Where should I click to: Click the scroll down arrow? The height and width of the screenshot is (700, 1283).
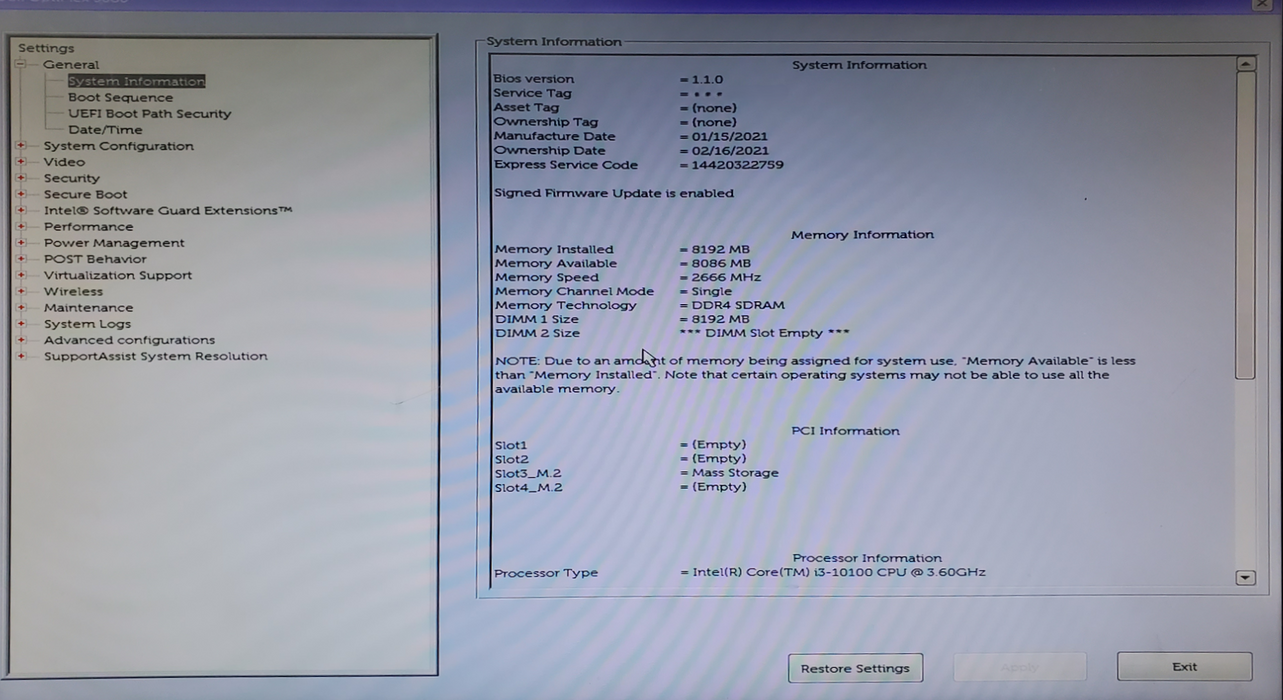click(x=1245, y=577)
